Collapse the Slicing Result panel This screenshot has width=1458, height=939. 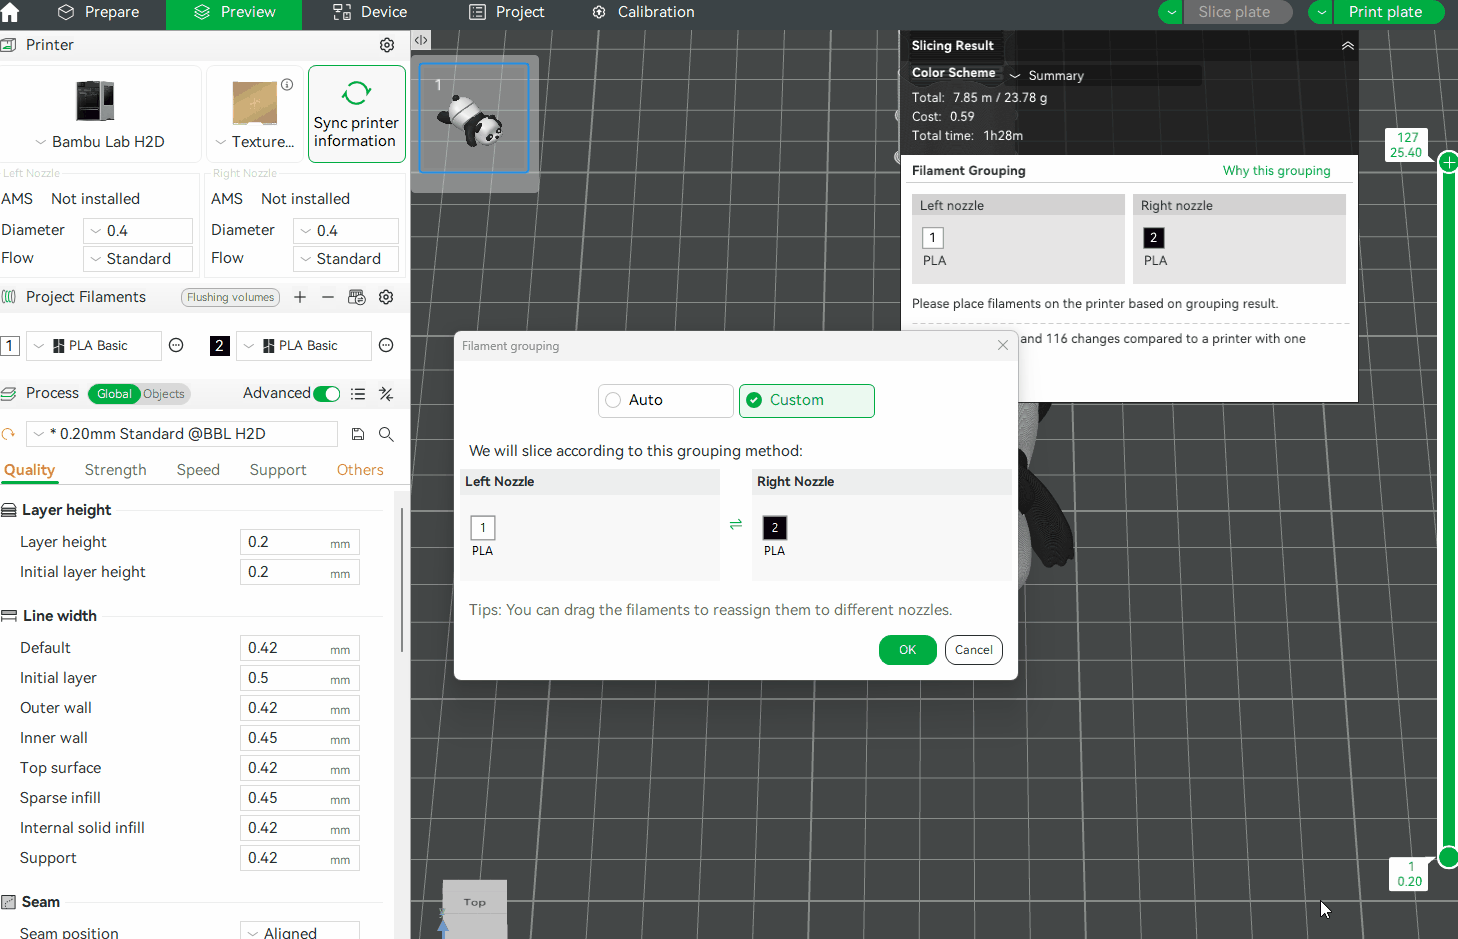click(1347, 46)
